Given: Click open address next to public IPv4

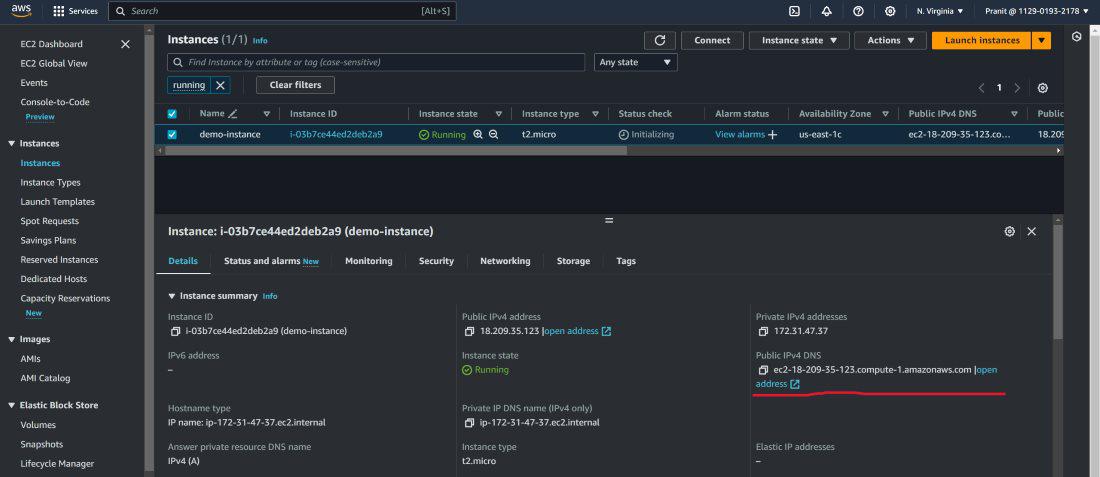Looking at the screenshot, I should 577,331.
